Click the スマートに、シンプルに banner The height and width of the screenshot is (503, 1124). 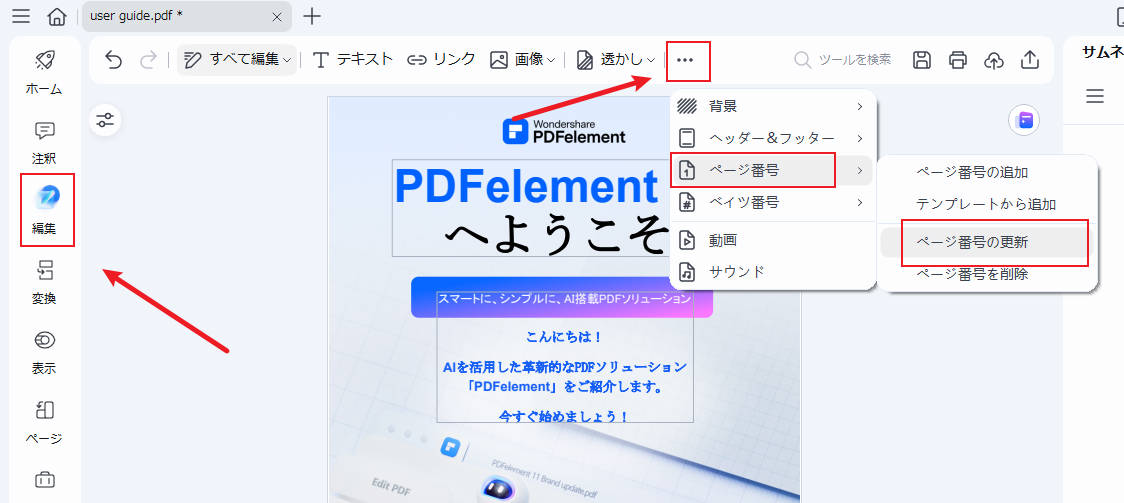point(562,297)
